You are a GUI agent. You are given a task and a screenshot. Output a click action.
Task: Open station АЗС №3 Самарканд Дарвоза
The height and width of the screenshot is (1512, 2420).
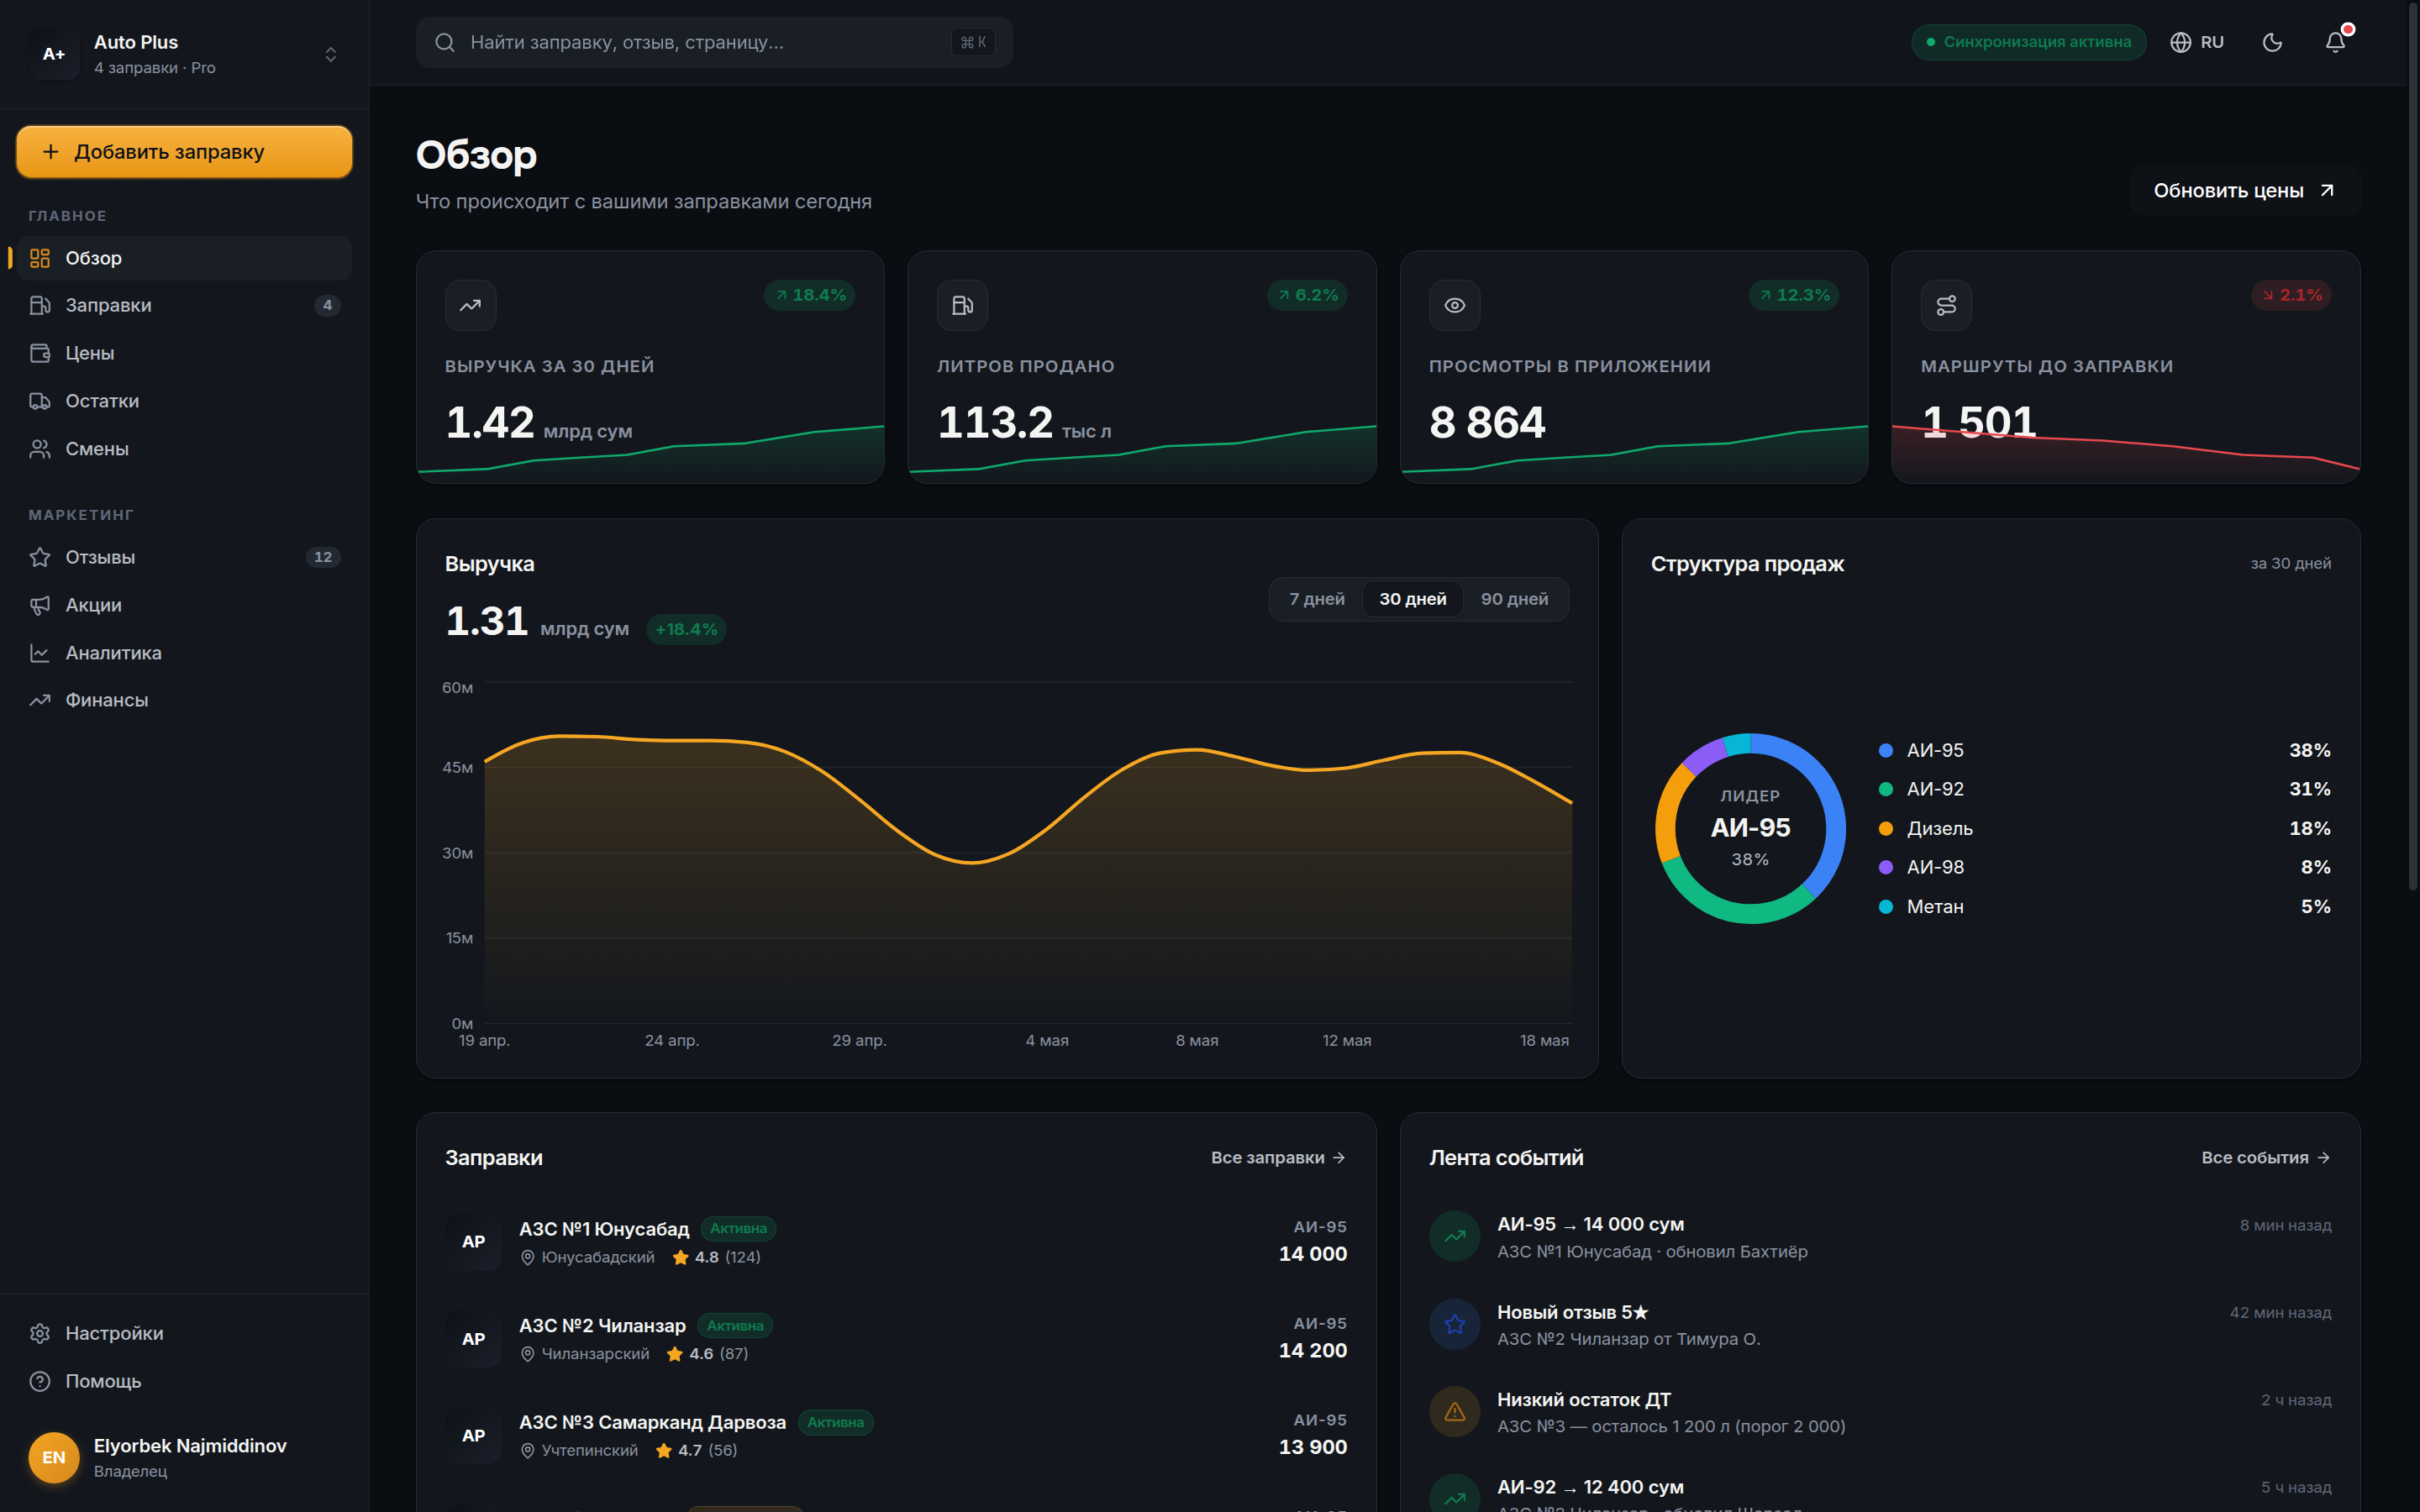click(x=896, y=1435)
